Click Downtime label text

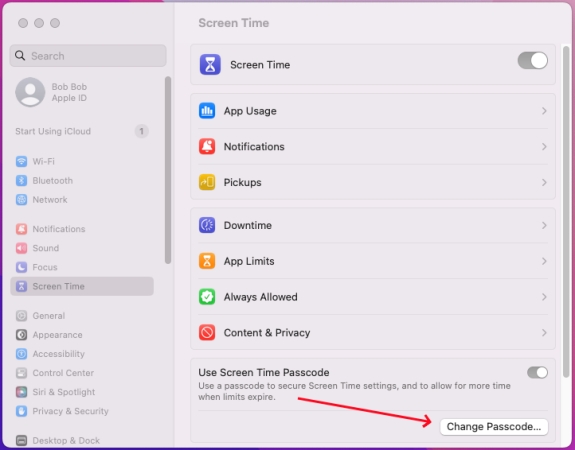(248, 225)
